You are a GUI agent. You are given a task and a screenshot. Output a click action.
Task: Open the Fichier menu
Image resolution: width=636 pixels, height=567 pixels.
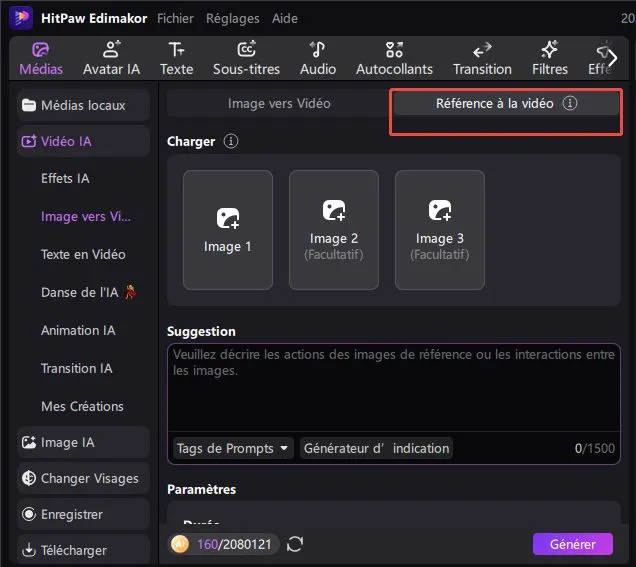coord(175,18)
